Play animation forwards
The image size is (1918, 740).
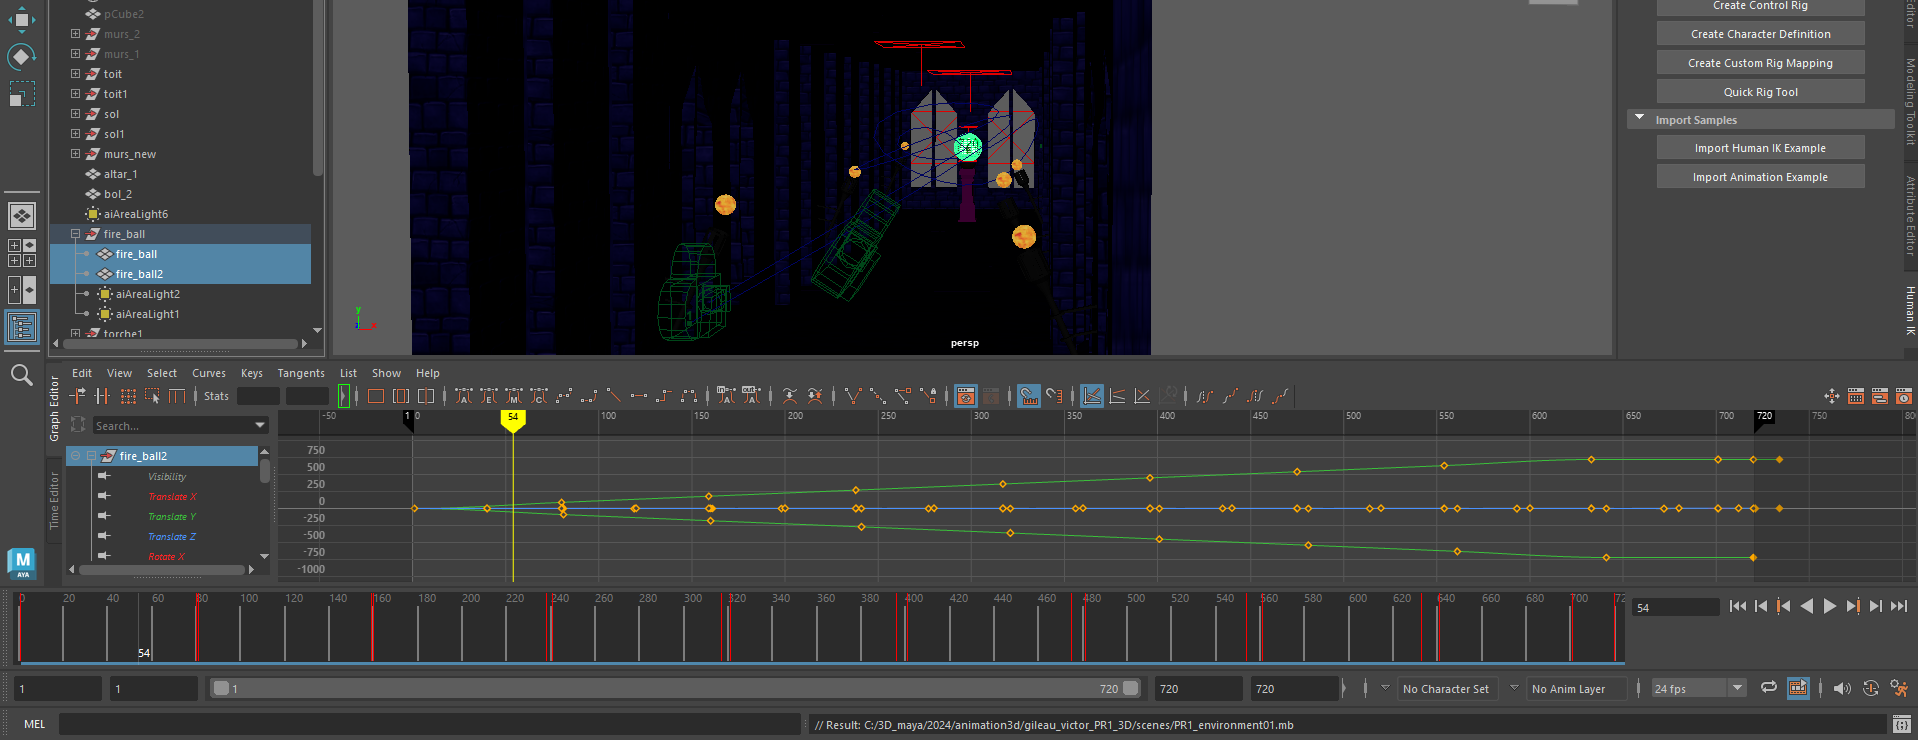(1829, 606)
